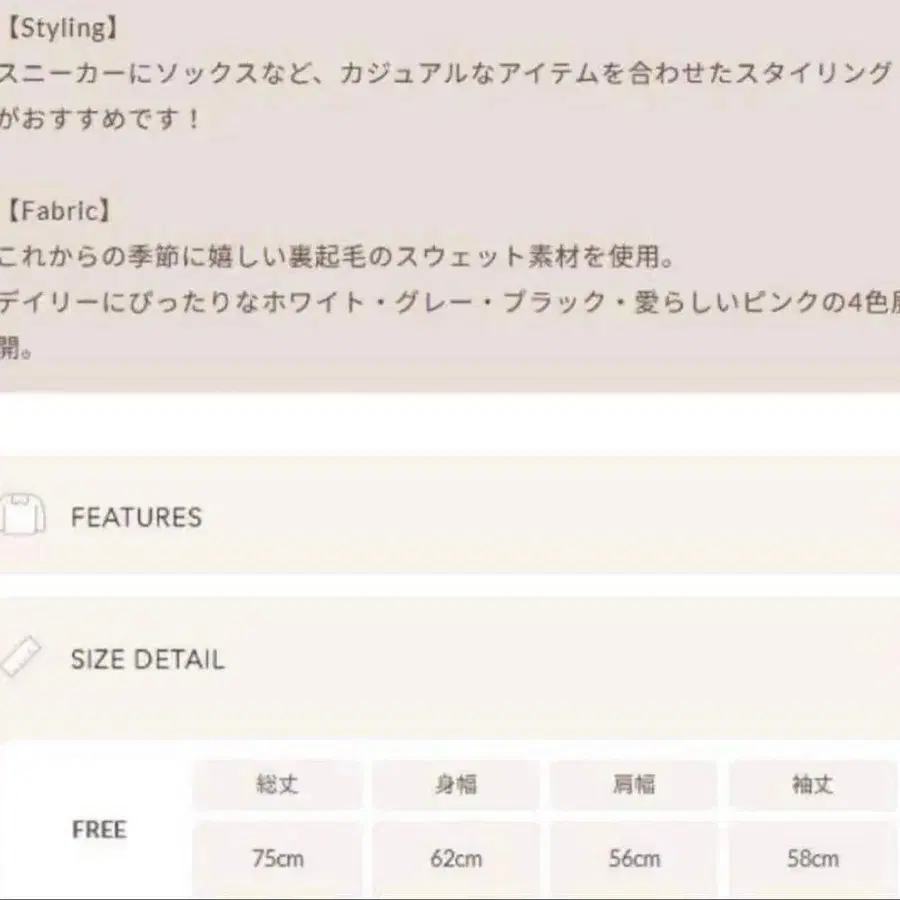Click the text line がおすすめです！

100,119
